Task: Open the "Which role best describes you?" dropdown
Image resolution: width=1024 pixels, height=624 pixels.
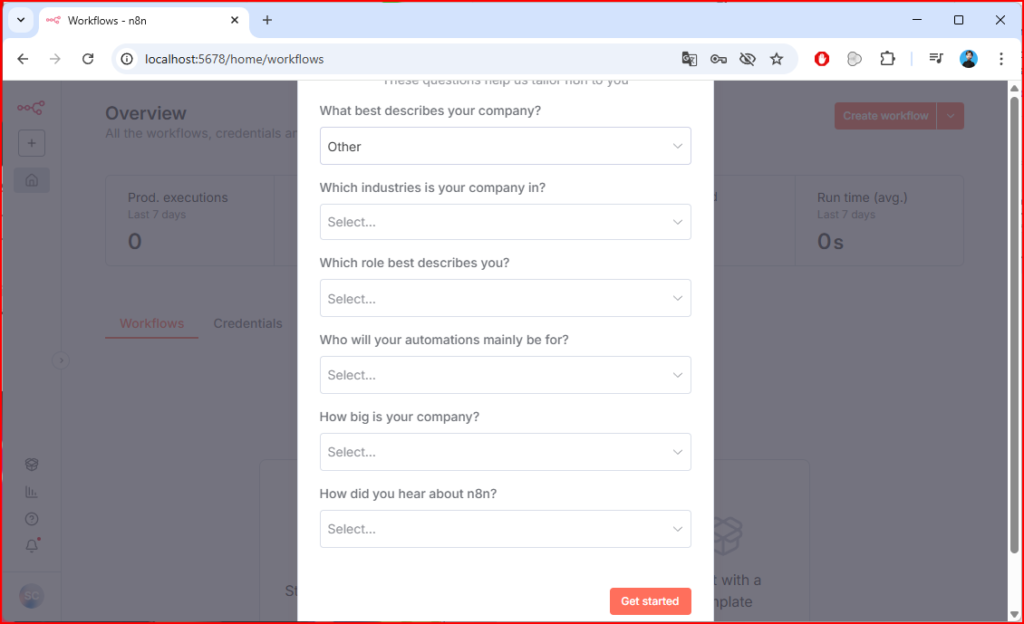Action: click(505, 299)
